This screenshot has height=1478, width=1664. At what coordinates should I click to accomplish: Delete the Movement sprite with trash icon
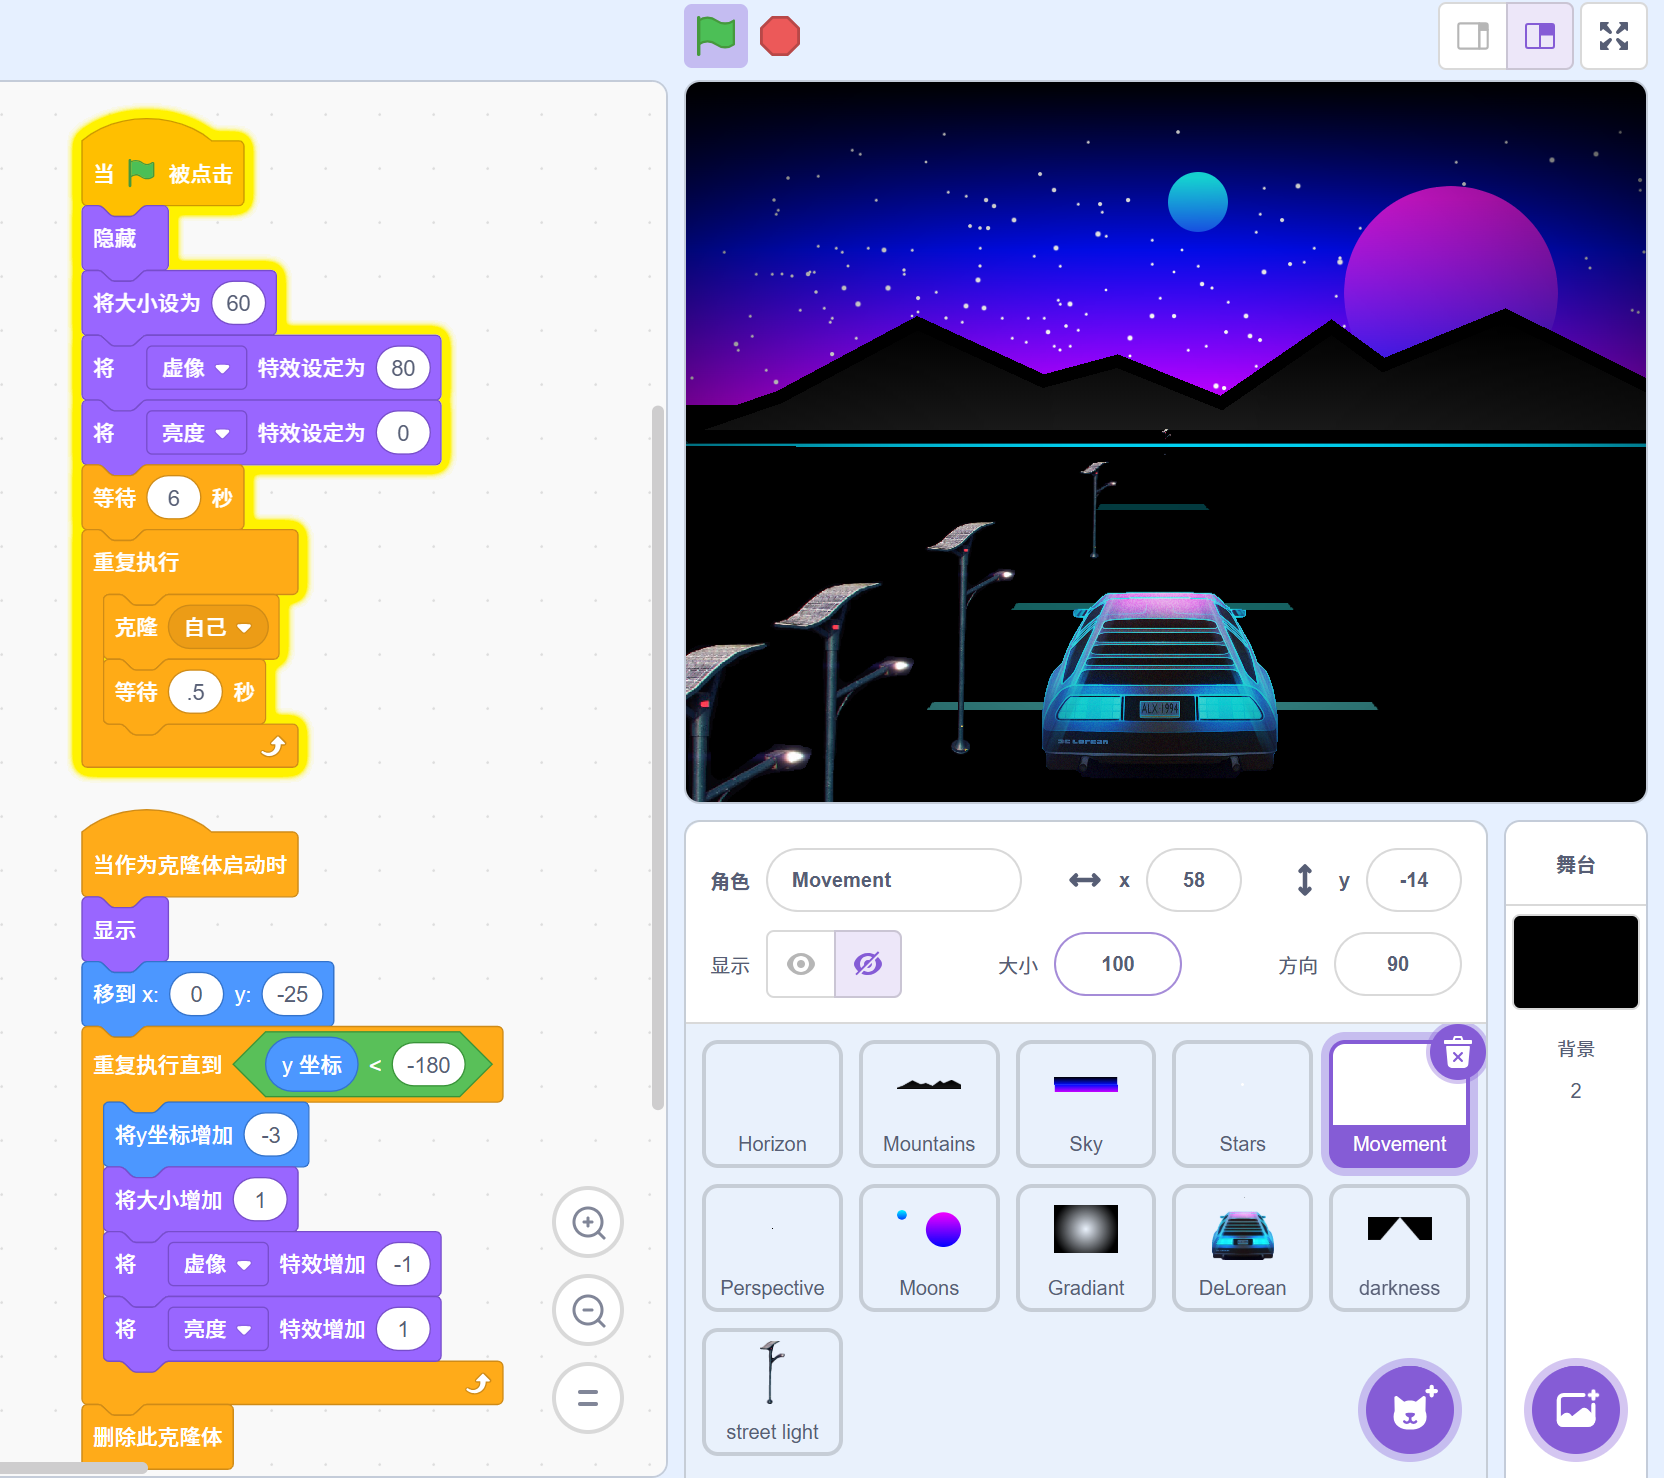coord(1457,1053)
